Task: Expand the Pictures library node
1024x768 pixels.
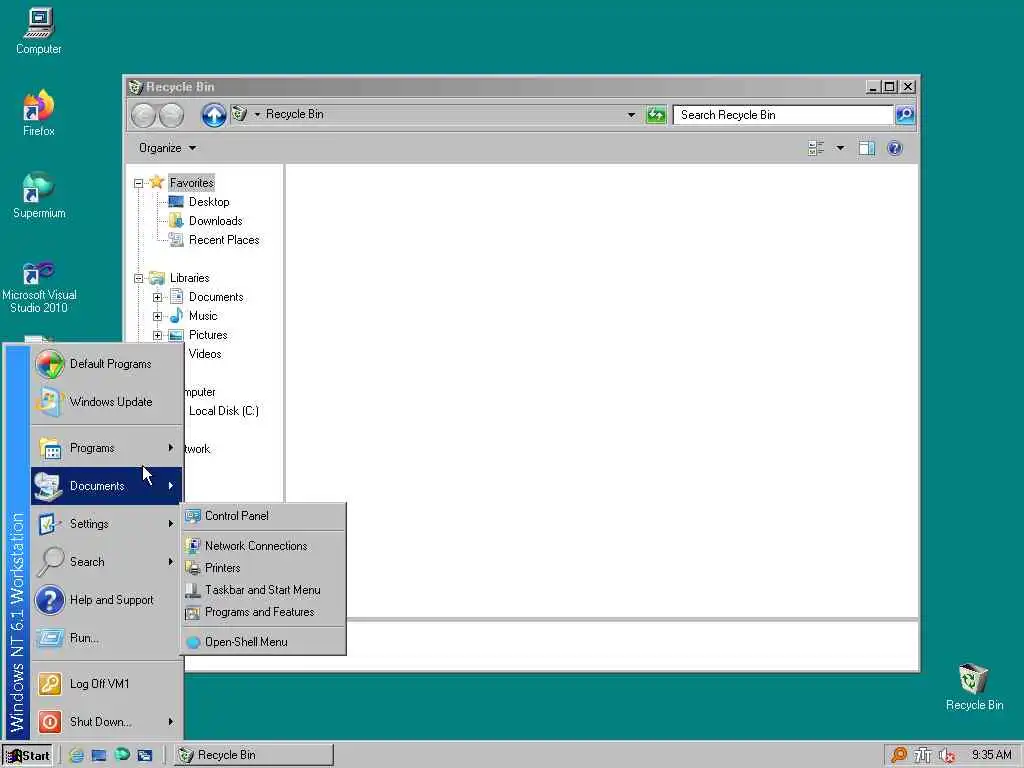Action: pos(157,335)
